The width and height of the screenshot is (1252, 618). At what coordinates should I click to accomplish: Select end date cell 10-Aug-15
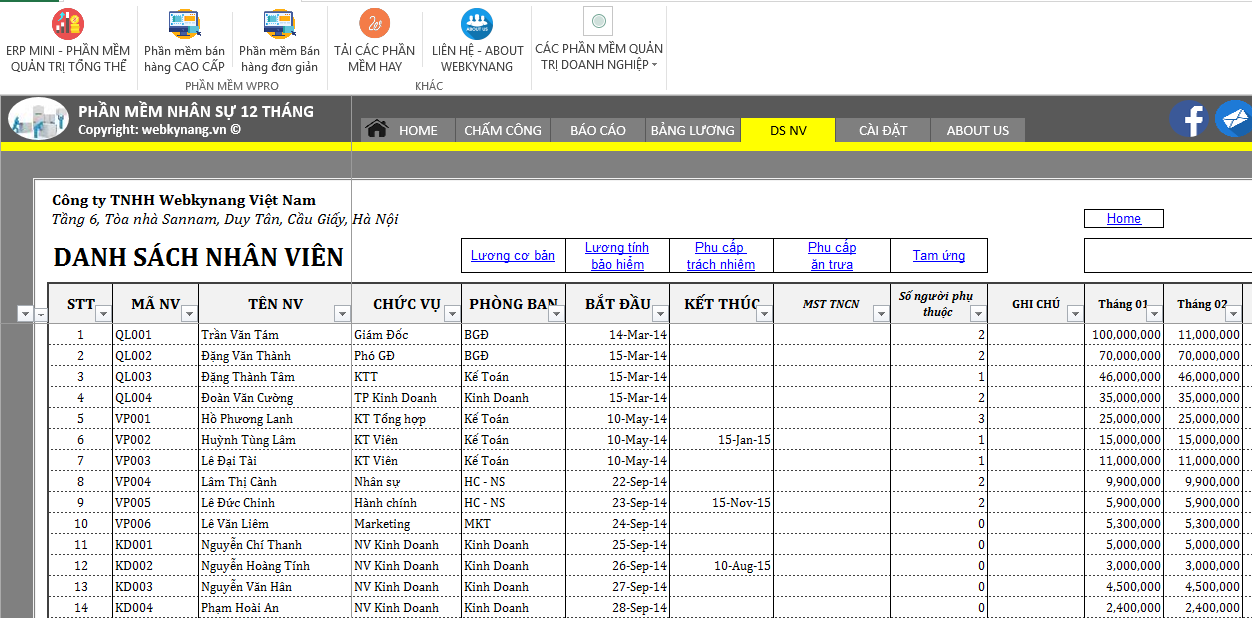click(x=722, y=566)
